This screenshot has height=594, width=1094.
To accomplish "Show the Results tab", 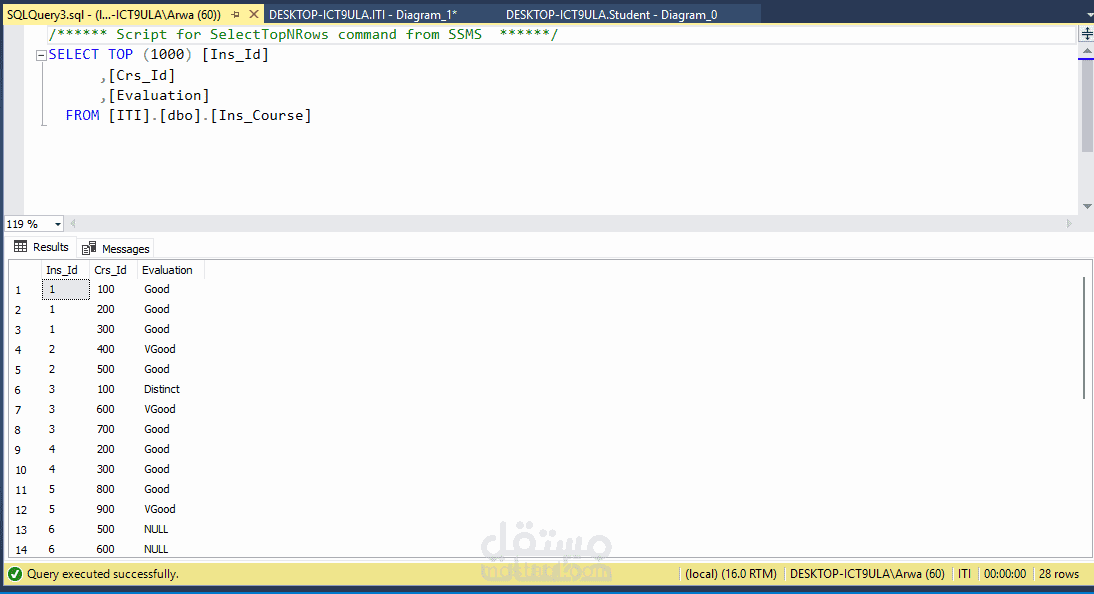I will click(41, 247).
